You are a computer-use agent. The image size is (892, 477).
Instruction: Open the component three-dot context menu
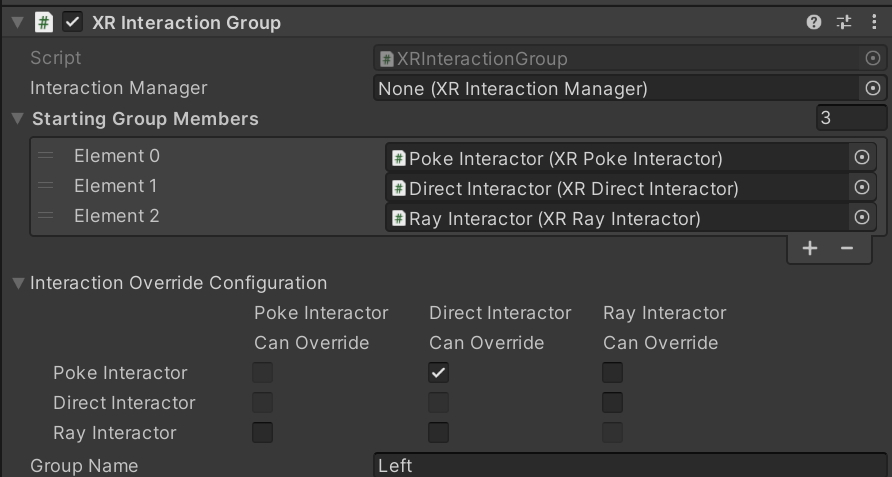pyautogui.click(x=873, y=22)
